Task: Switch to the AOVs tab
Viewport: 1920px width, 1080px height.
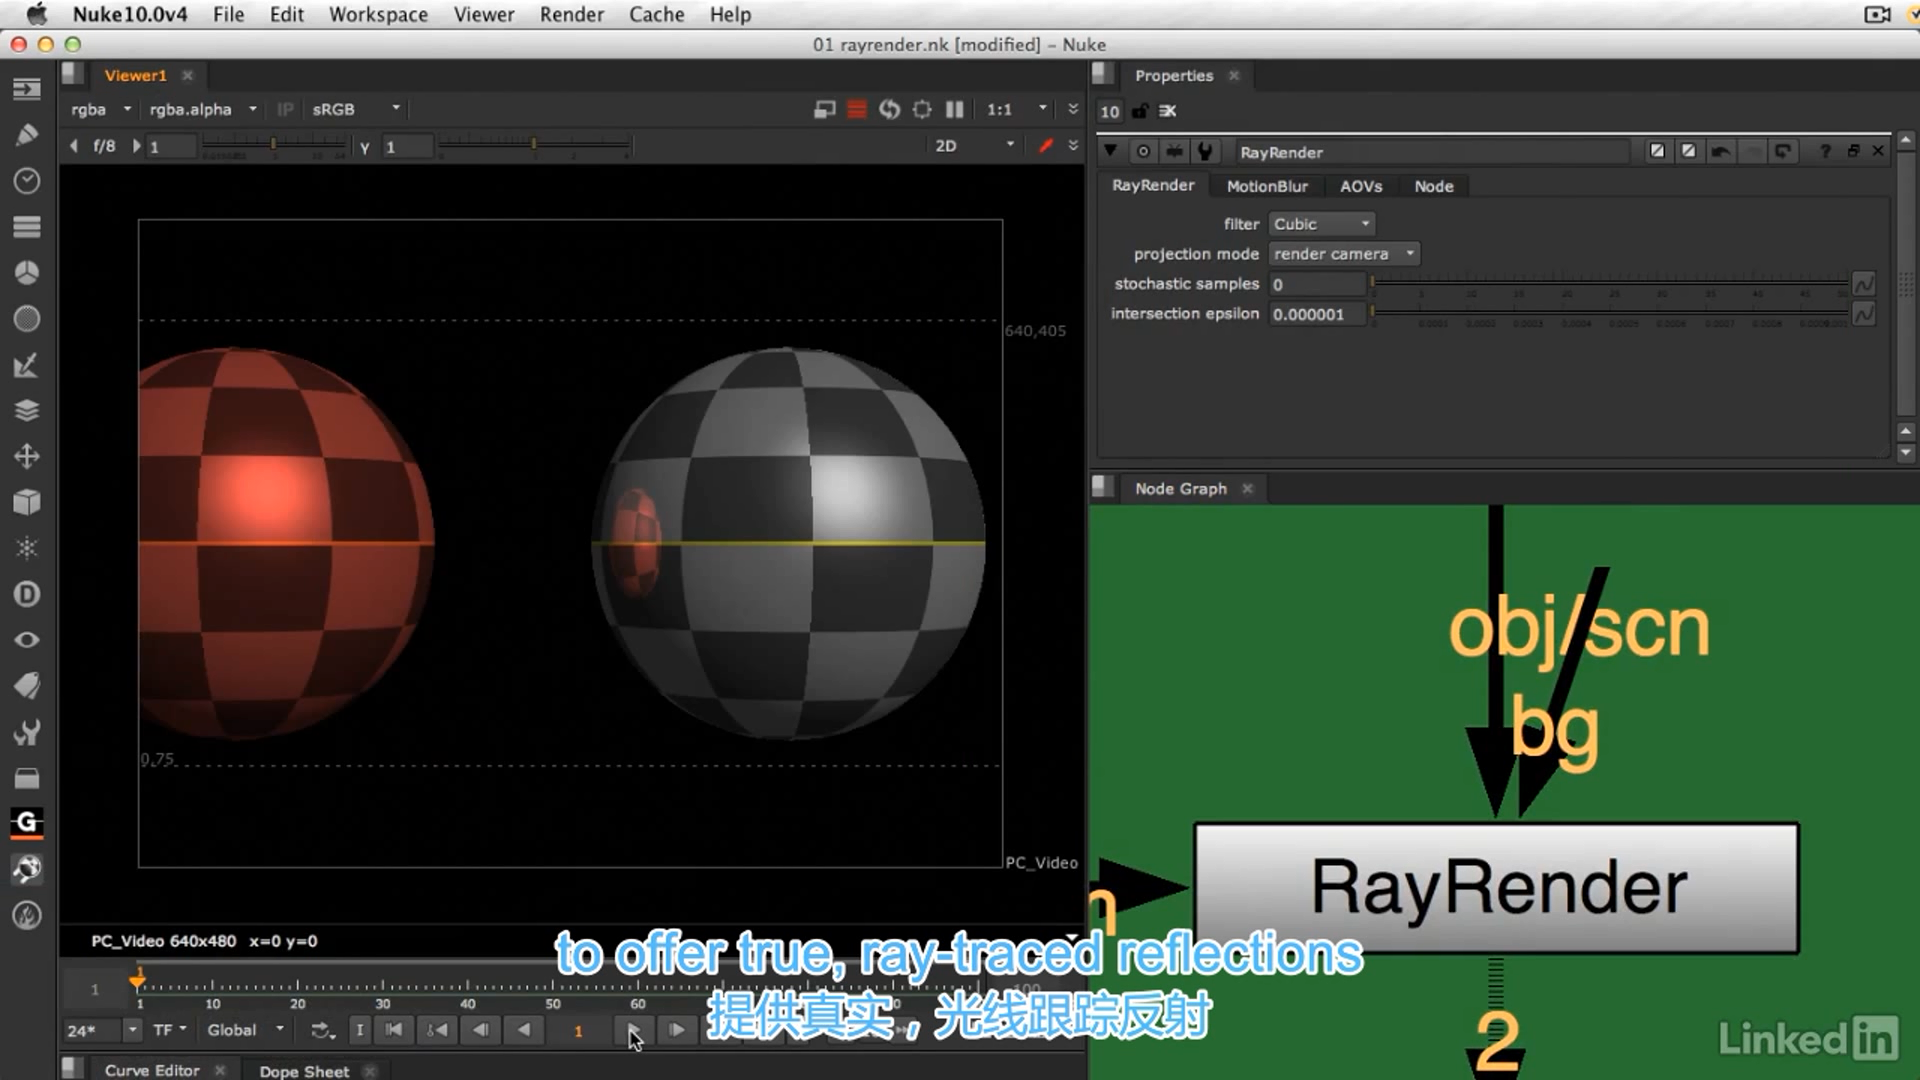Action: [x=1361, y=186]
